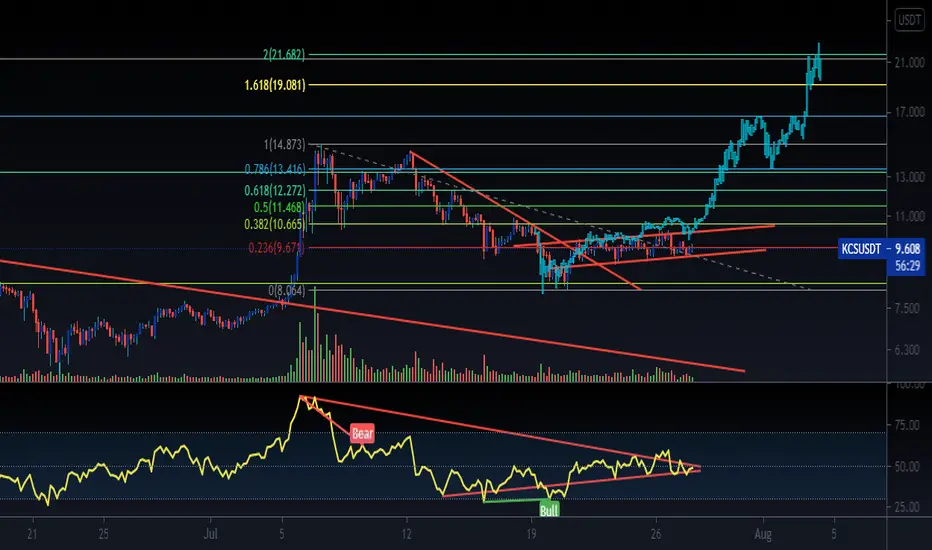Click the 1.618(19.081) Fibonacci label

pyautogui.click(x=275, y=85)
